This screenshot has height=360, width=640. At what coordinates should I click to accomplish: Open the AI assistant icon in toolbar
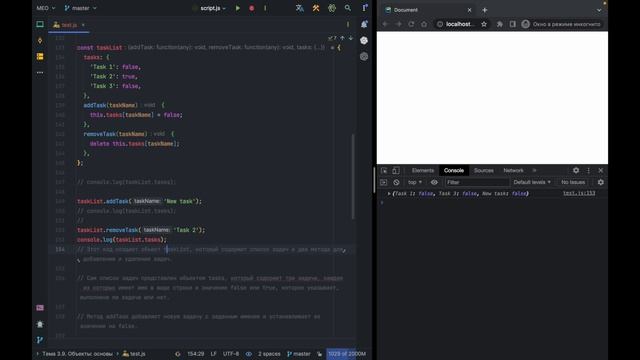(332, 8)
